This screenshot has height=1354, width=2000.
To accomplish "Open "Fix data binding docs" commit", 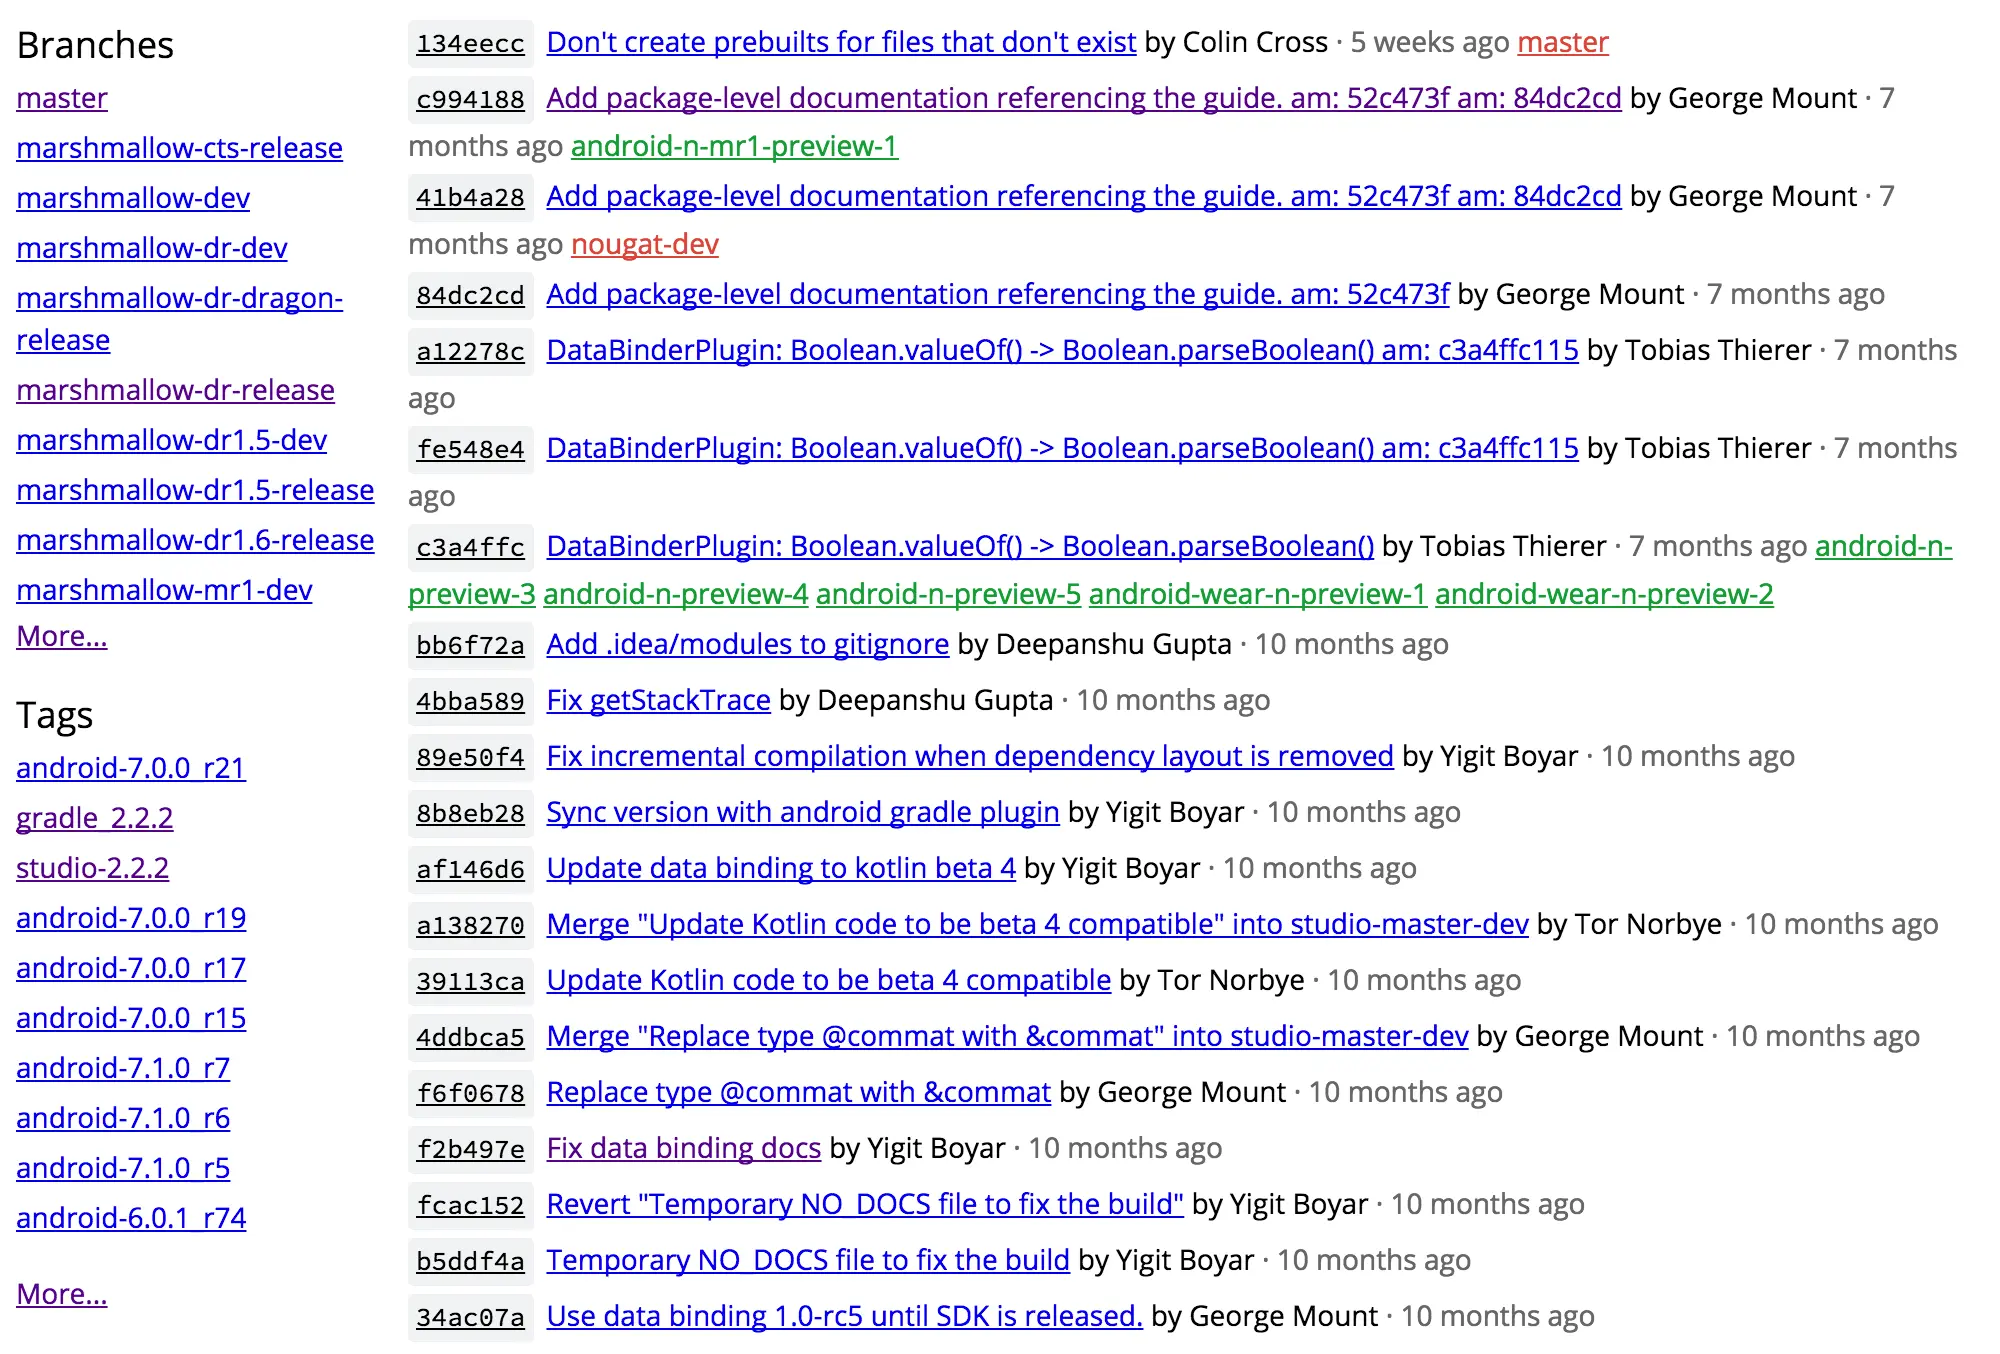I will [683, 1148].
